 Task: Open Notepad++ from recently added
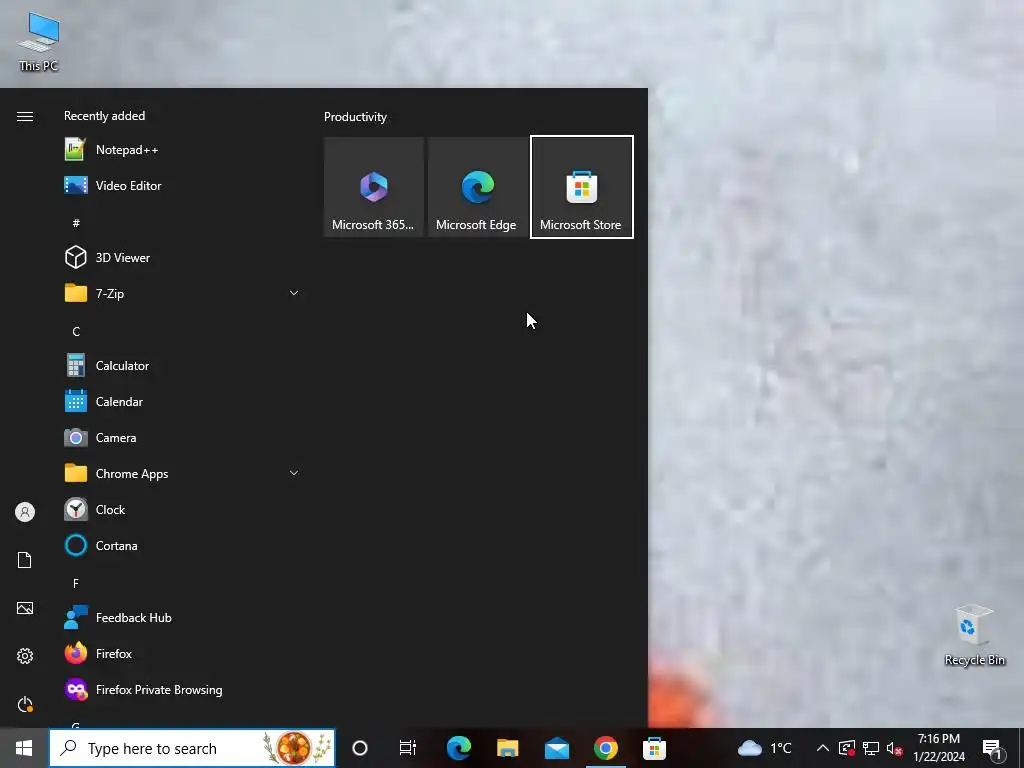click(x=183, y=150)
